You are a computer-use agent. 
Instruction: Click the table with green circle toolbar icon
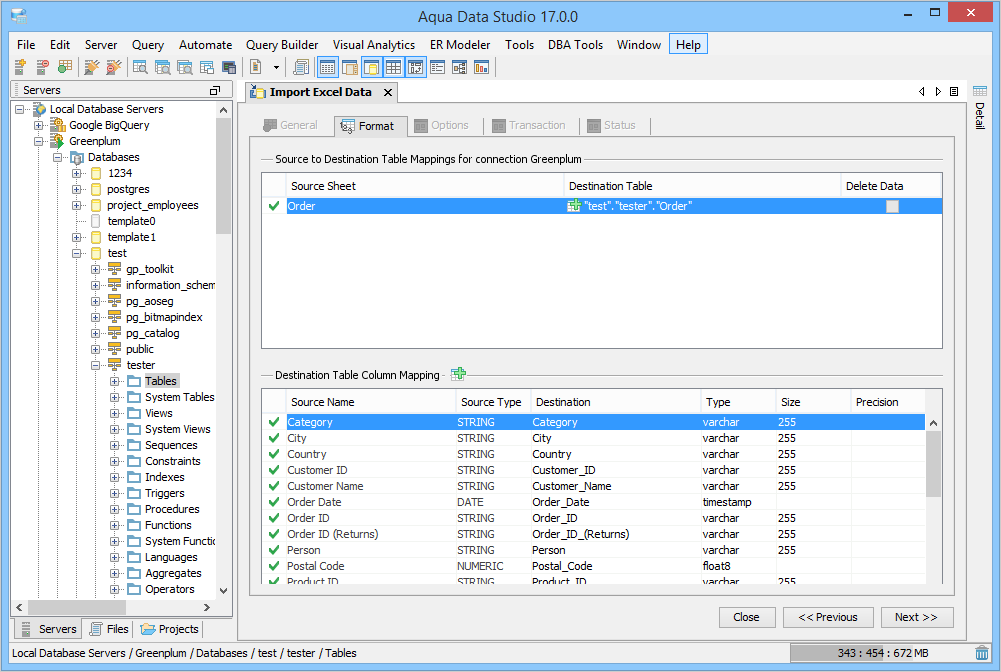pos(64,66)
